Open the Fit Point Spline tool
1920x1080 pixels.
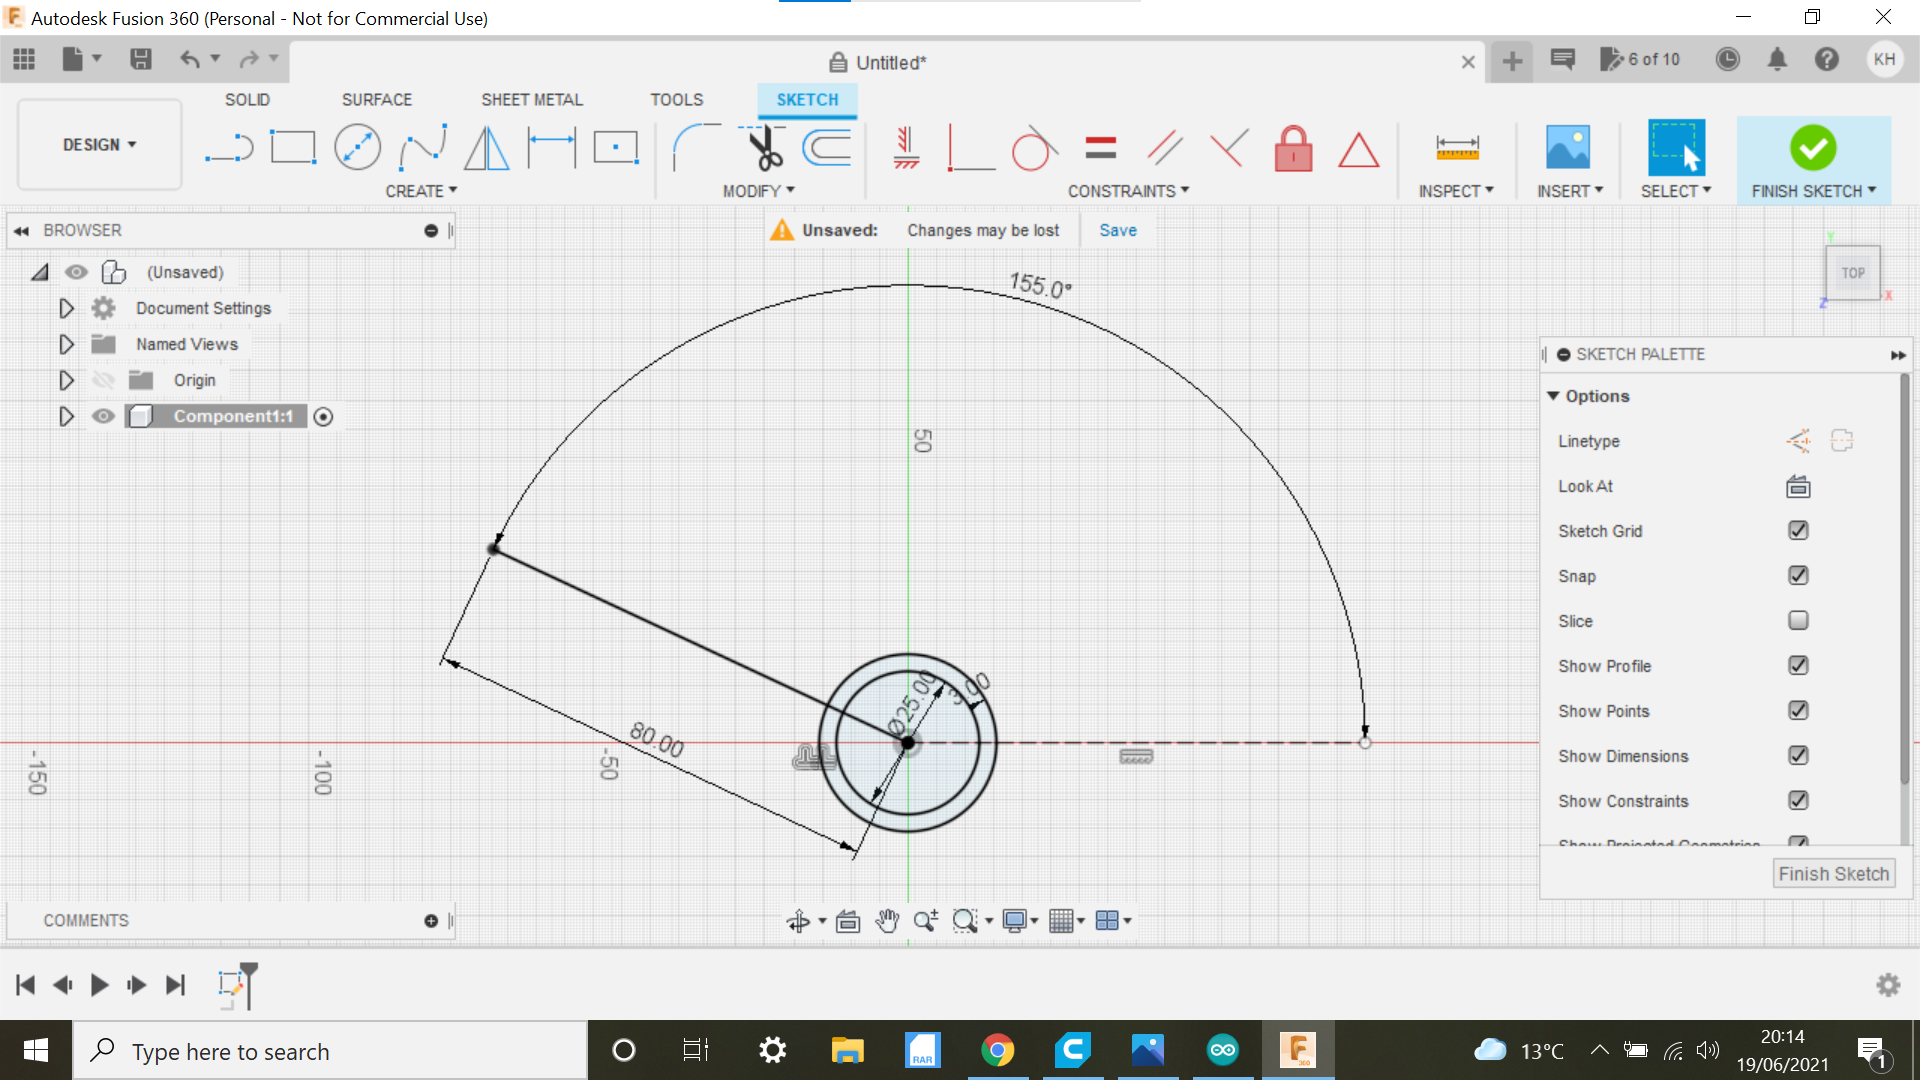pos(421,146)
